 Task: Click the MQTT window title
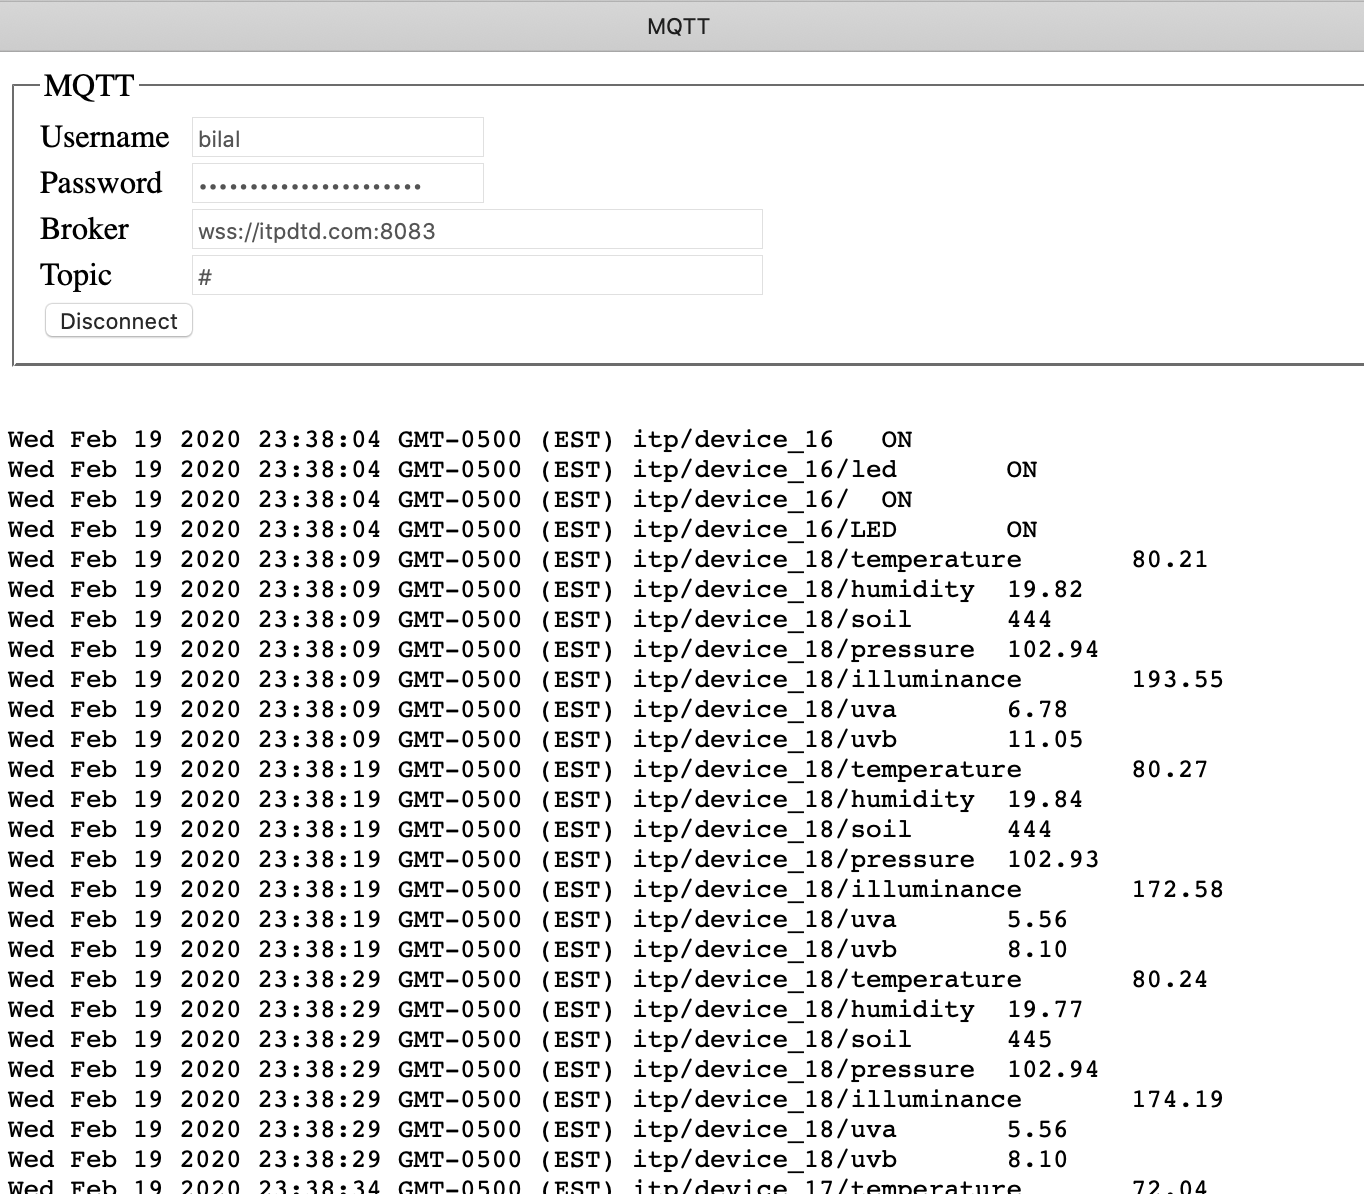tap(678, 27)
